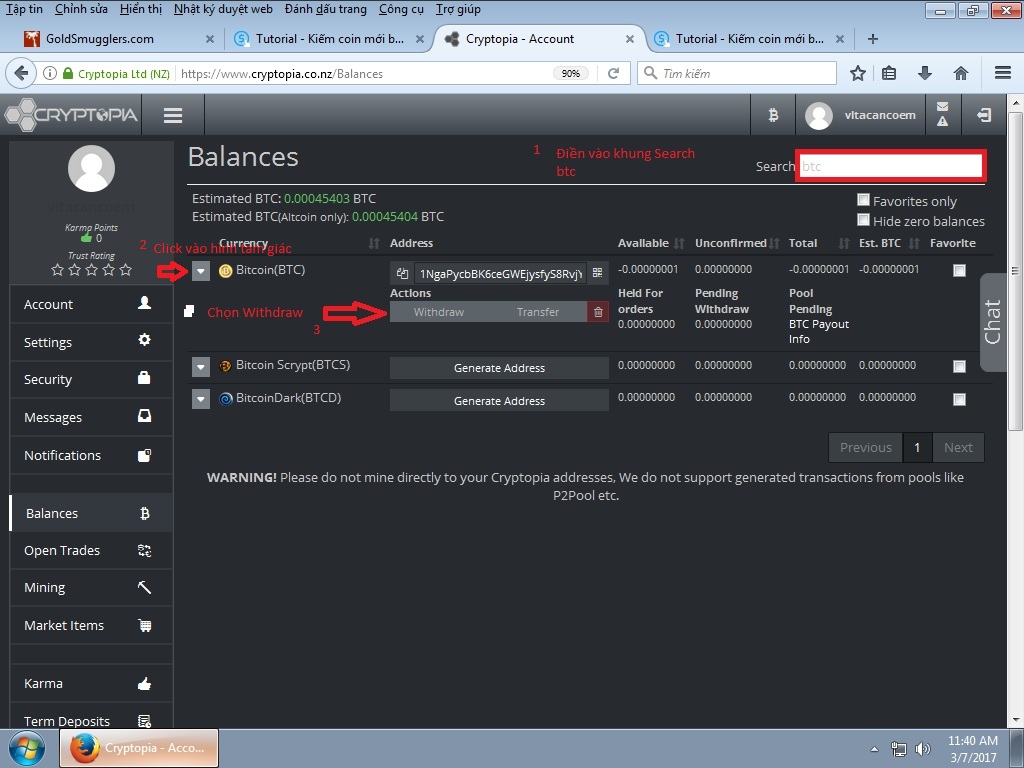Reload the page with the refresh icon
Screen dimensions: 1024x768
point(613,73)
